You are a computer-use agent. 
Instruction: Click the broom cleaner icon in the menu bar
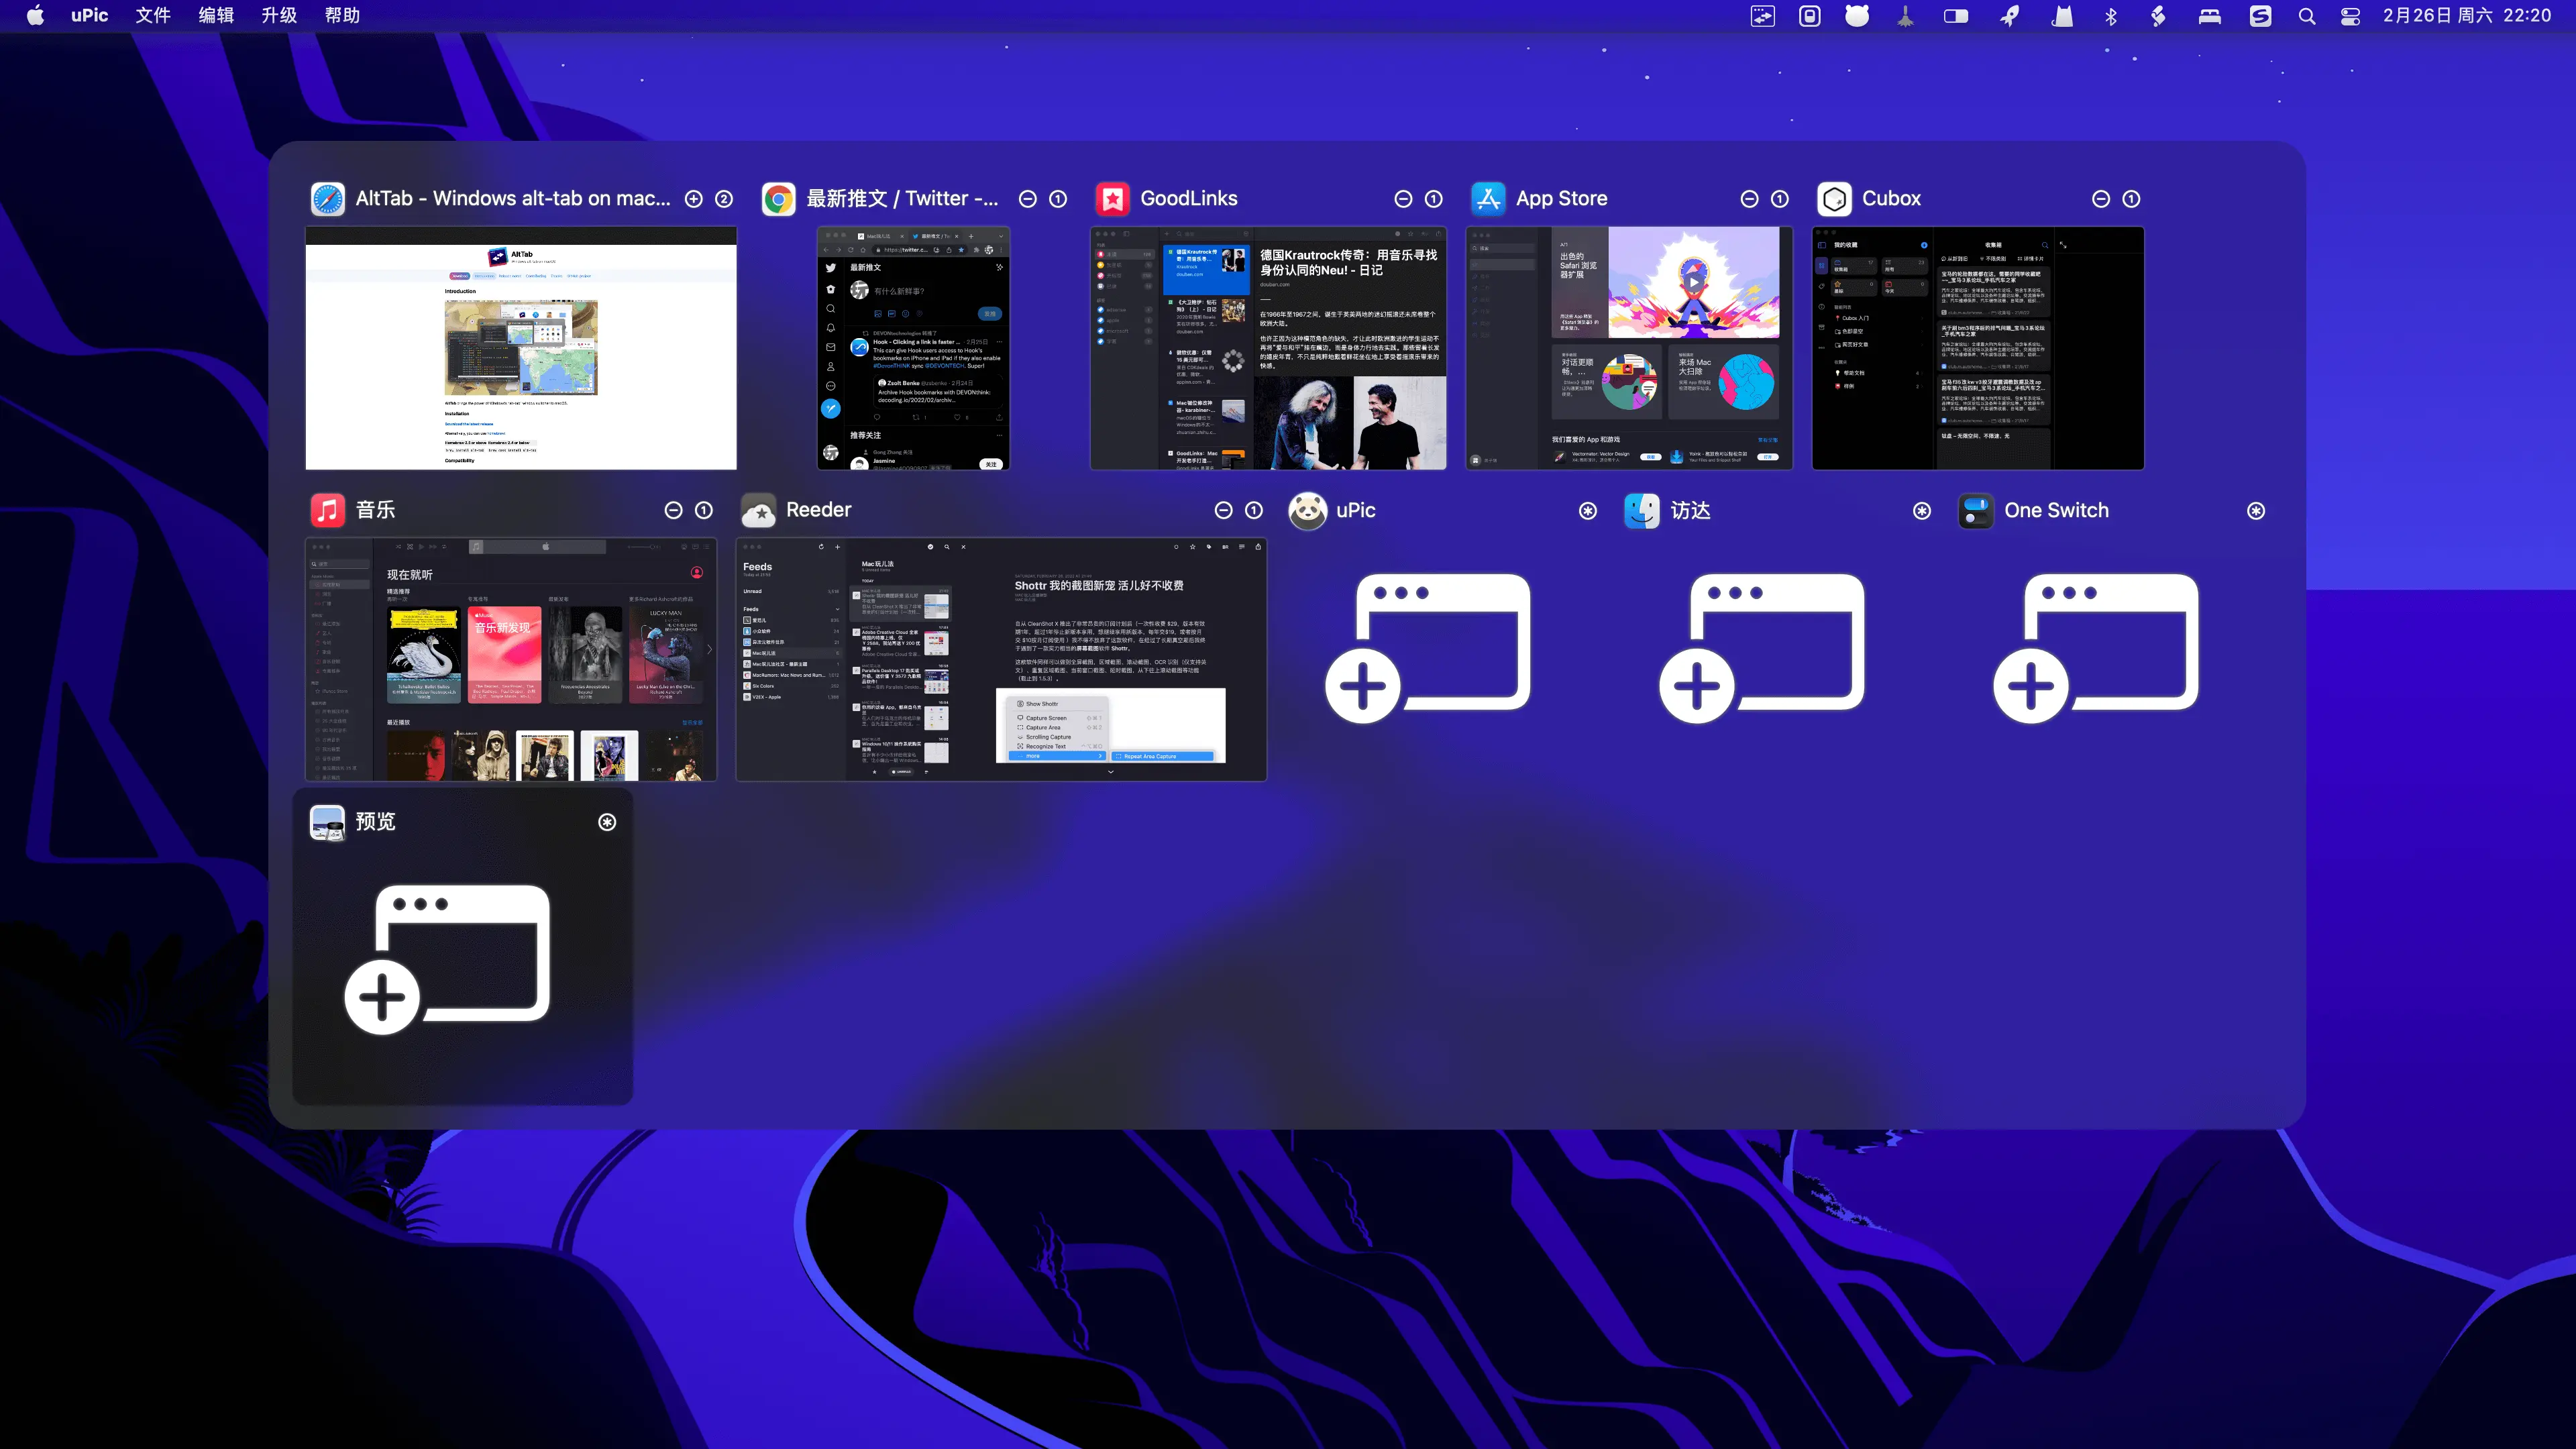point(1906,16)
